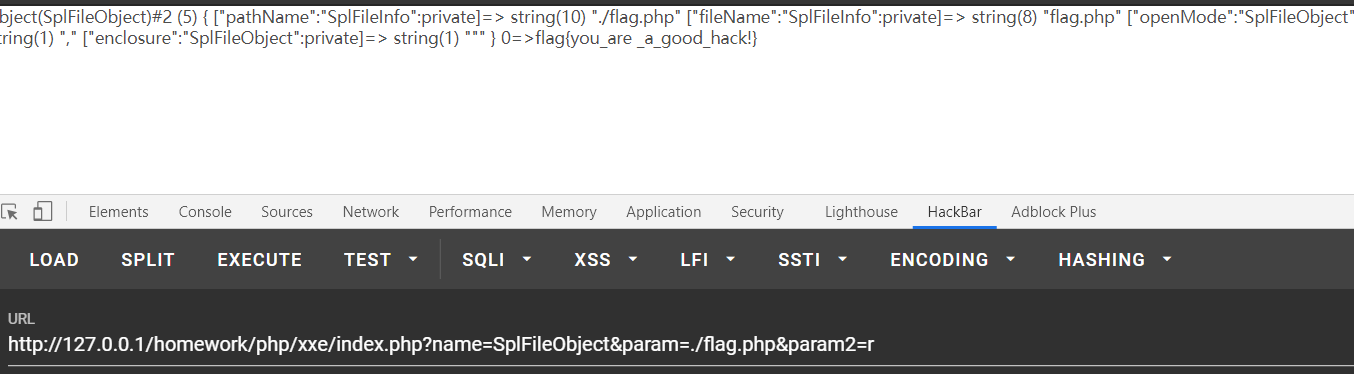This screenshot has height=374, width=1354.
Task: Expand the LFI dropdown menu
Action: click(708, 260)
